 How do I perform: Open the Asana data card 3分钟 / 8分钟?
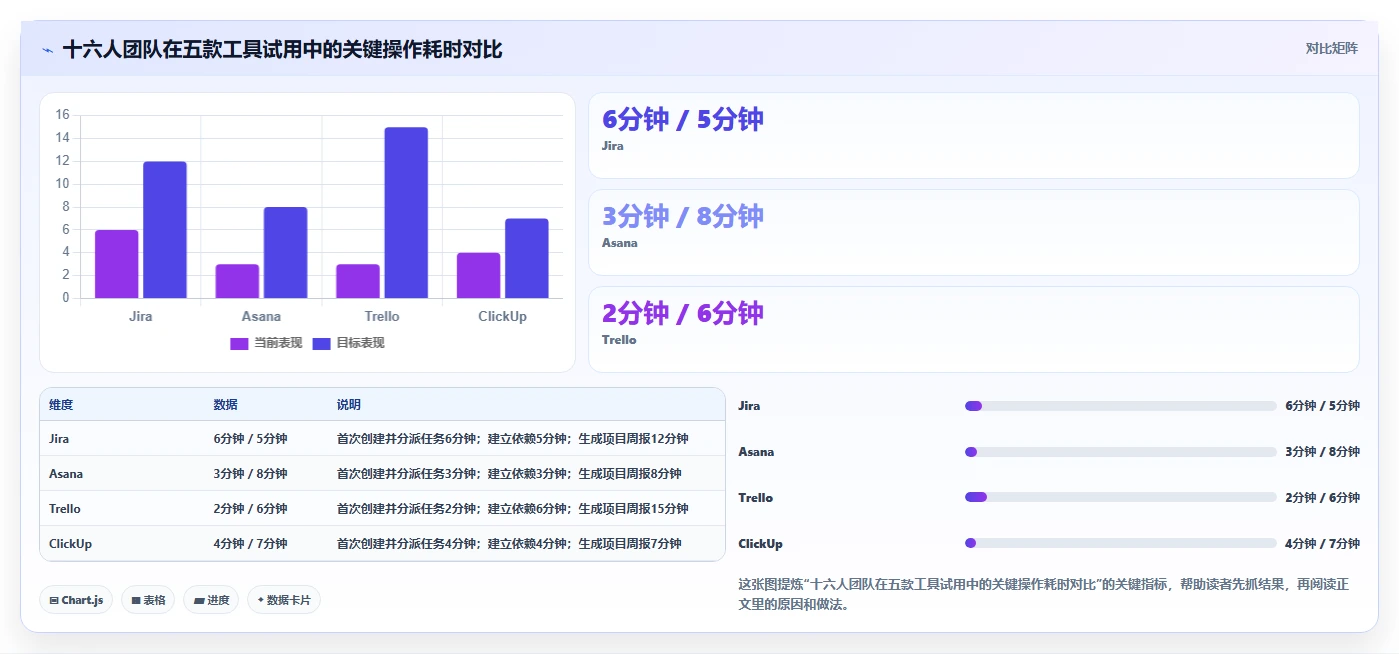pos(974,232)
